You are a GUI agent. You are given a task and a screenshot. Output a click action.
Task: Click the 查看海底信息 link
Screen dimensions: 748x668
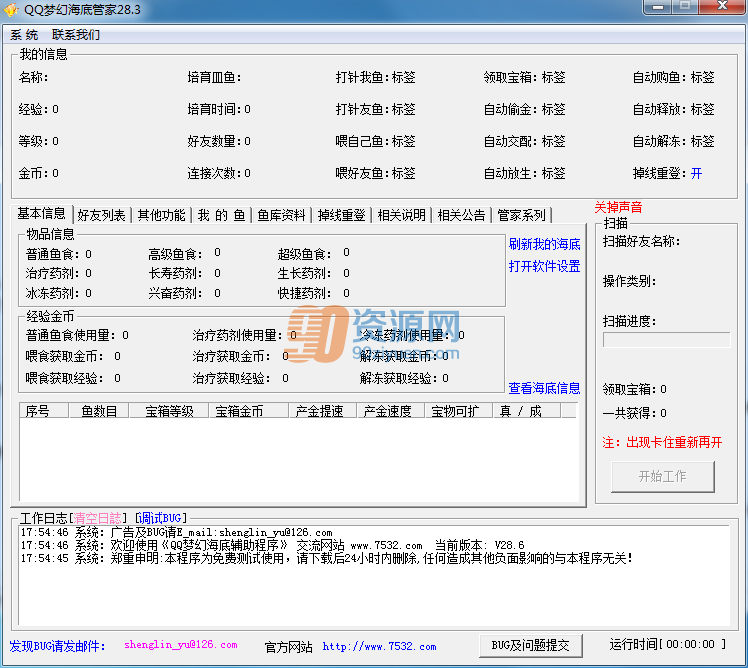544,388
